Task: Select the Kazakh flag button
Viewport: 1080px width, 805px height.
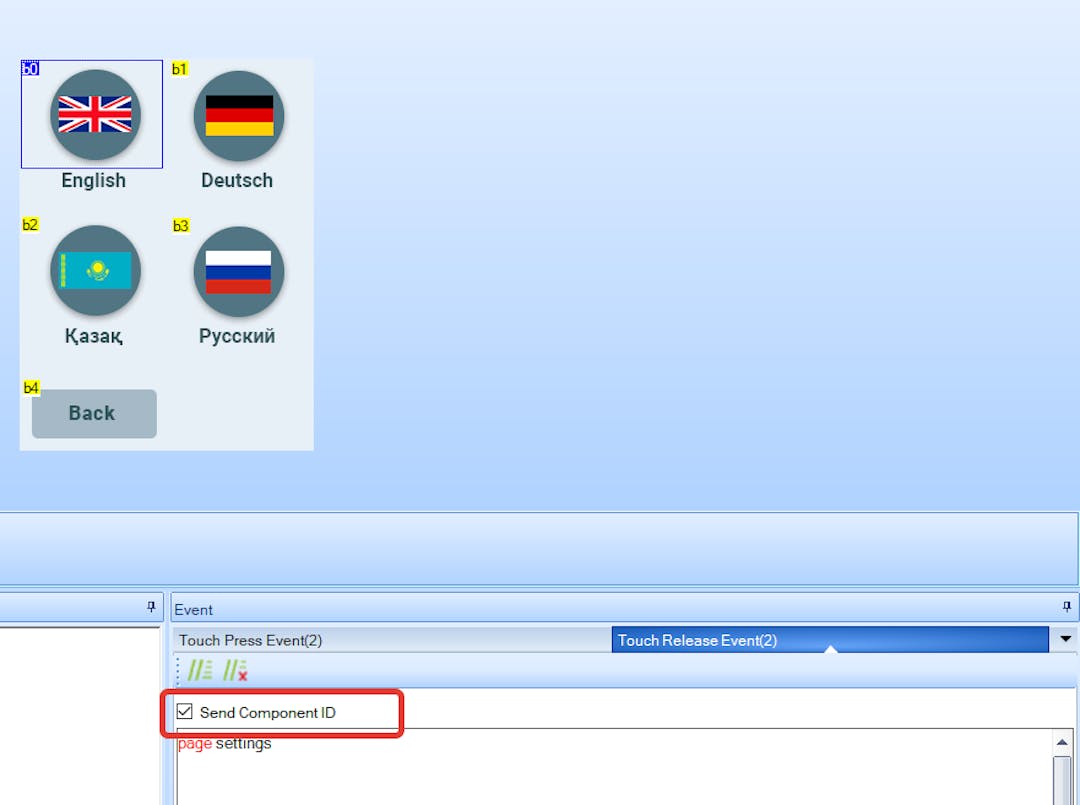Action: point(95,270)
